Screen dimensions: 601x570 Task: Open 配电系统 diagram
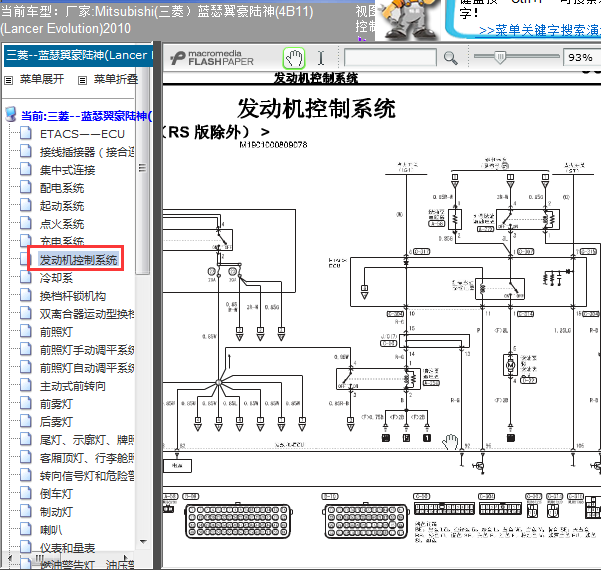pos(62,188)
